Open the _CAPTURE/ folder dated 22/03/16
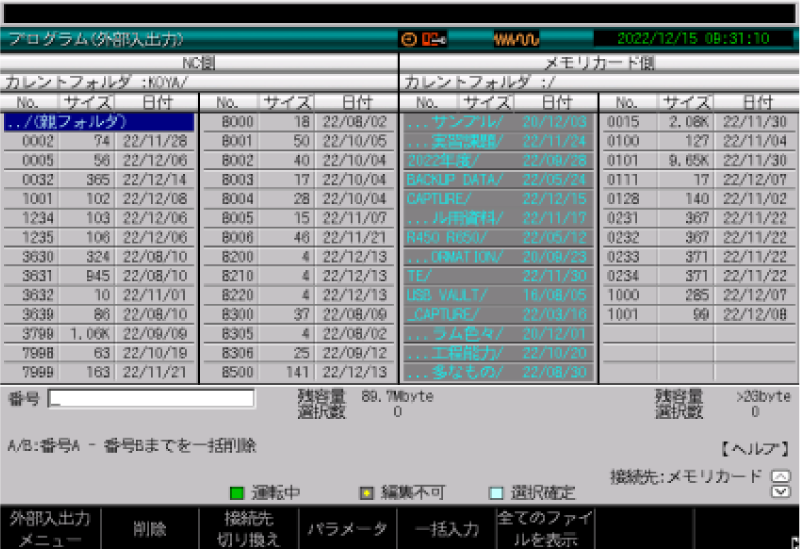 coord(498,315)
